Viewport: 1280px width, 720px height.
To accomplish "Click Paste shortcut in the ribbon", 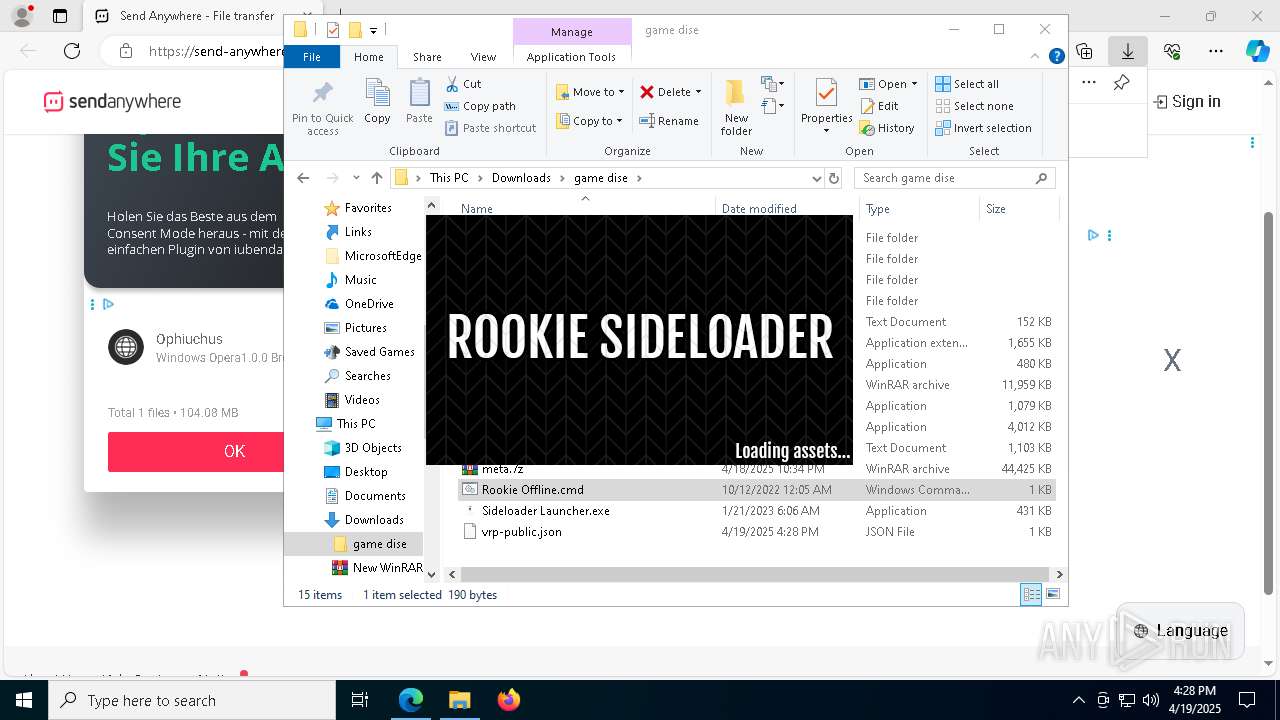I will pos(490,128).
